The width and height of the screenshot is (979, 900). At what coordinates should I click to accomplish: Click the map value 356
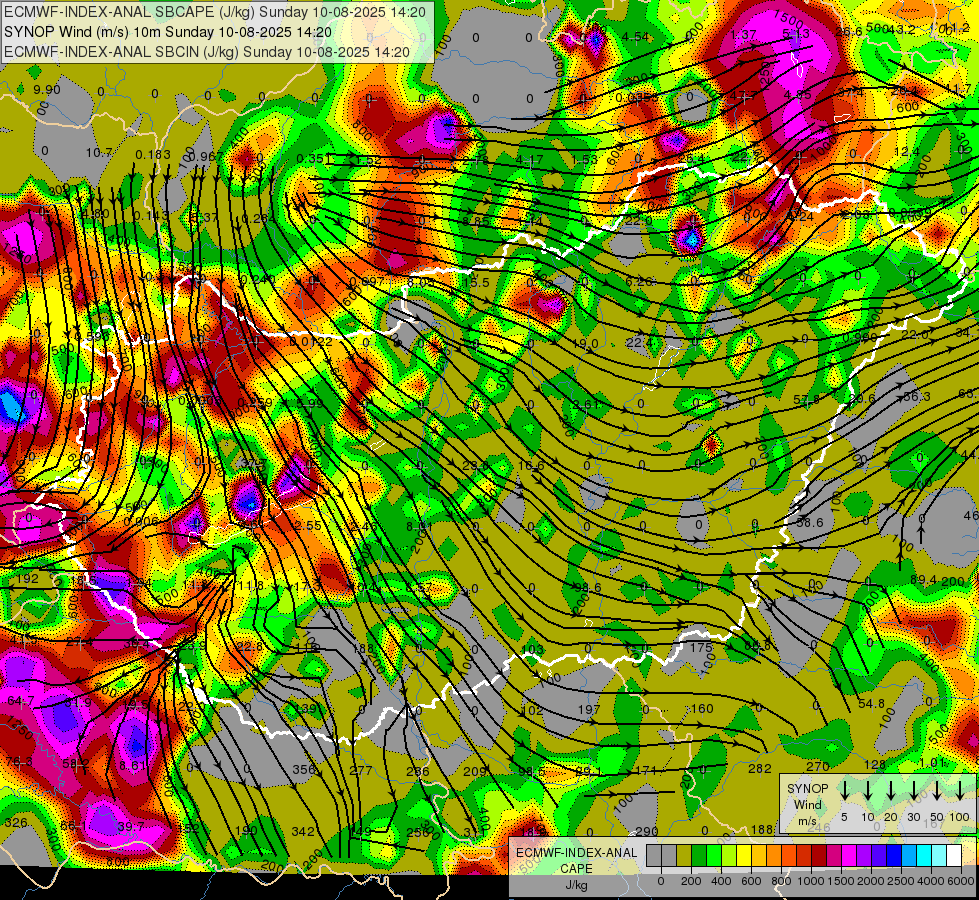click(x=304, y=769)
